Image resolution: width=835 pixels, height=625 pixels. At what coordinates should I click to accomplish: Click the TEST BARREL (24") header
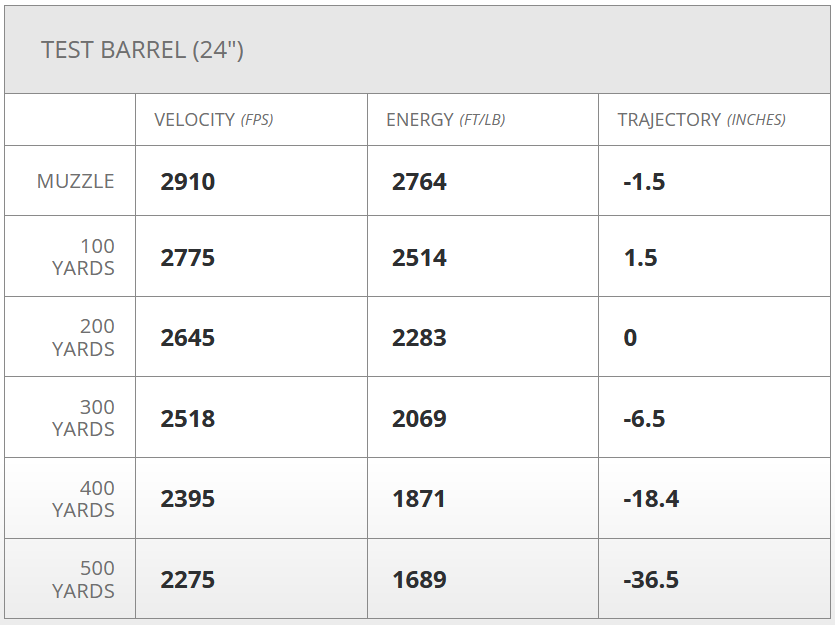(x=142, y=50)
